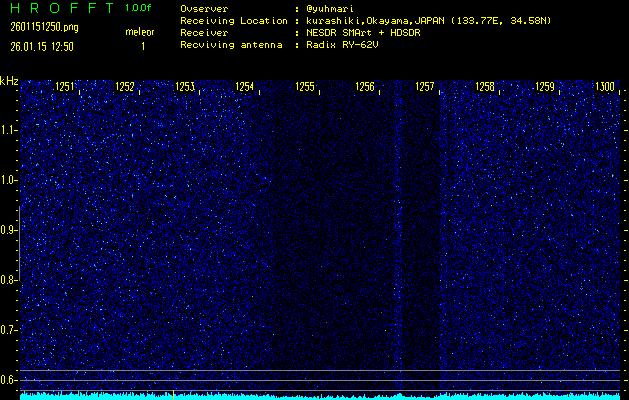Click the 1251 time marker
Screen dimensions: 629x400
[65, 87]
